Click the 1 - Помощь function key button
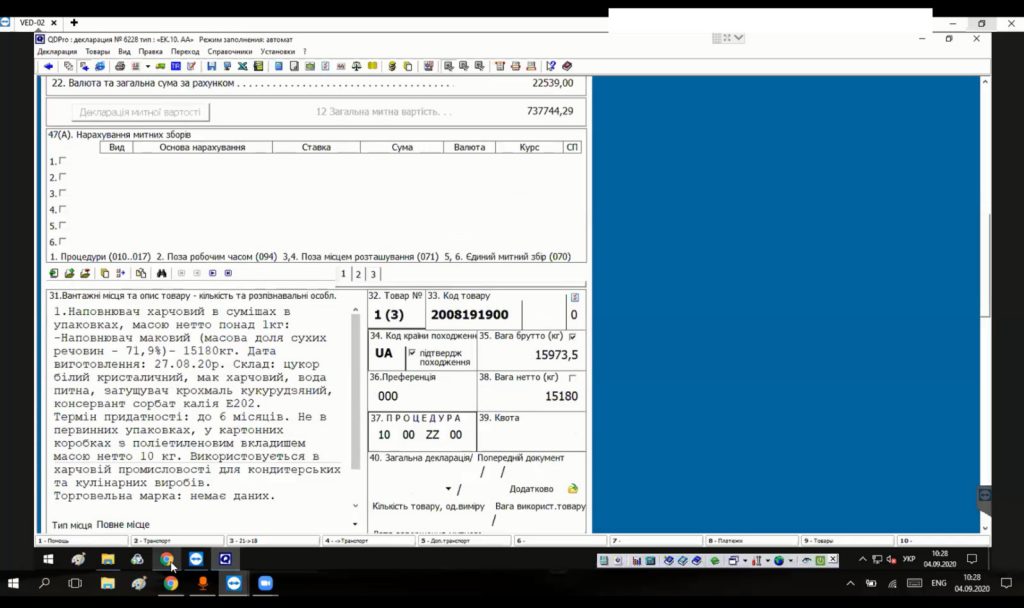 coord(81,541)
